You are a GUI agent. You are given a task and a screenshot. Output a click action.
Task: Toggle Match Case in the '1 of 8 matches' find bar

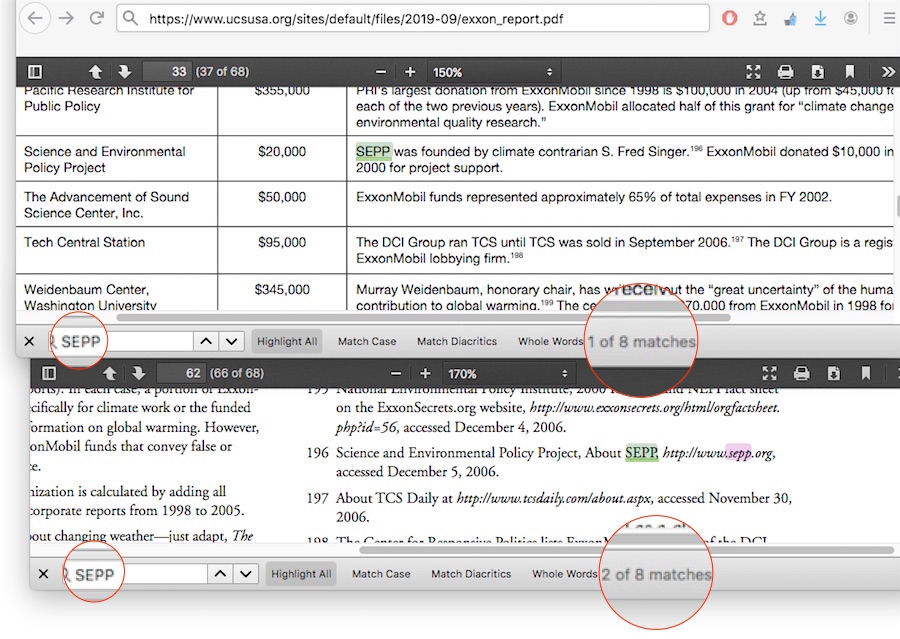point(367,341)
